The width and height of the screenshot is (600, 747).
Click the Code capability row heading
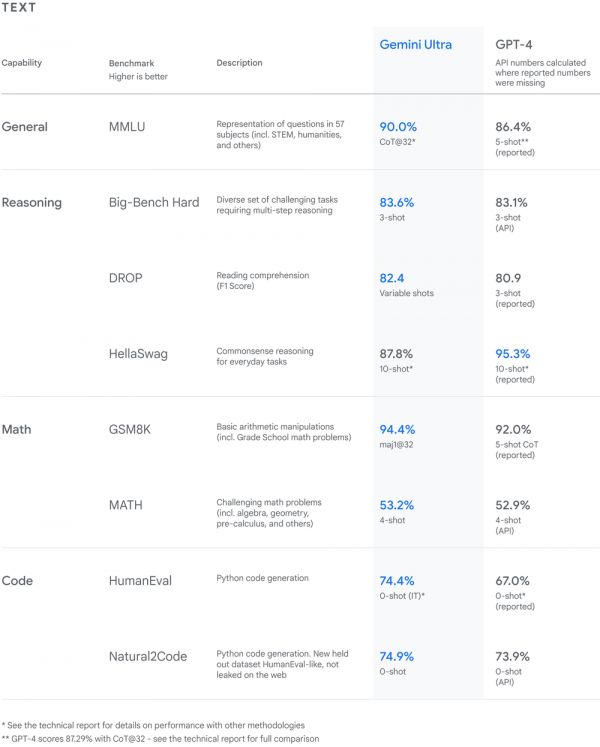pos(17,580)
